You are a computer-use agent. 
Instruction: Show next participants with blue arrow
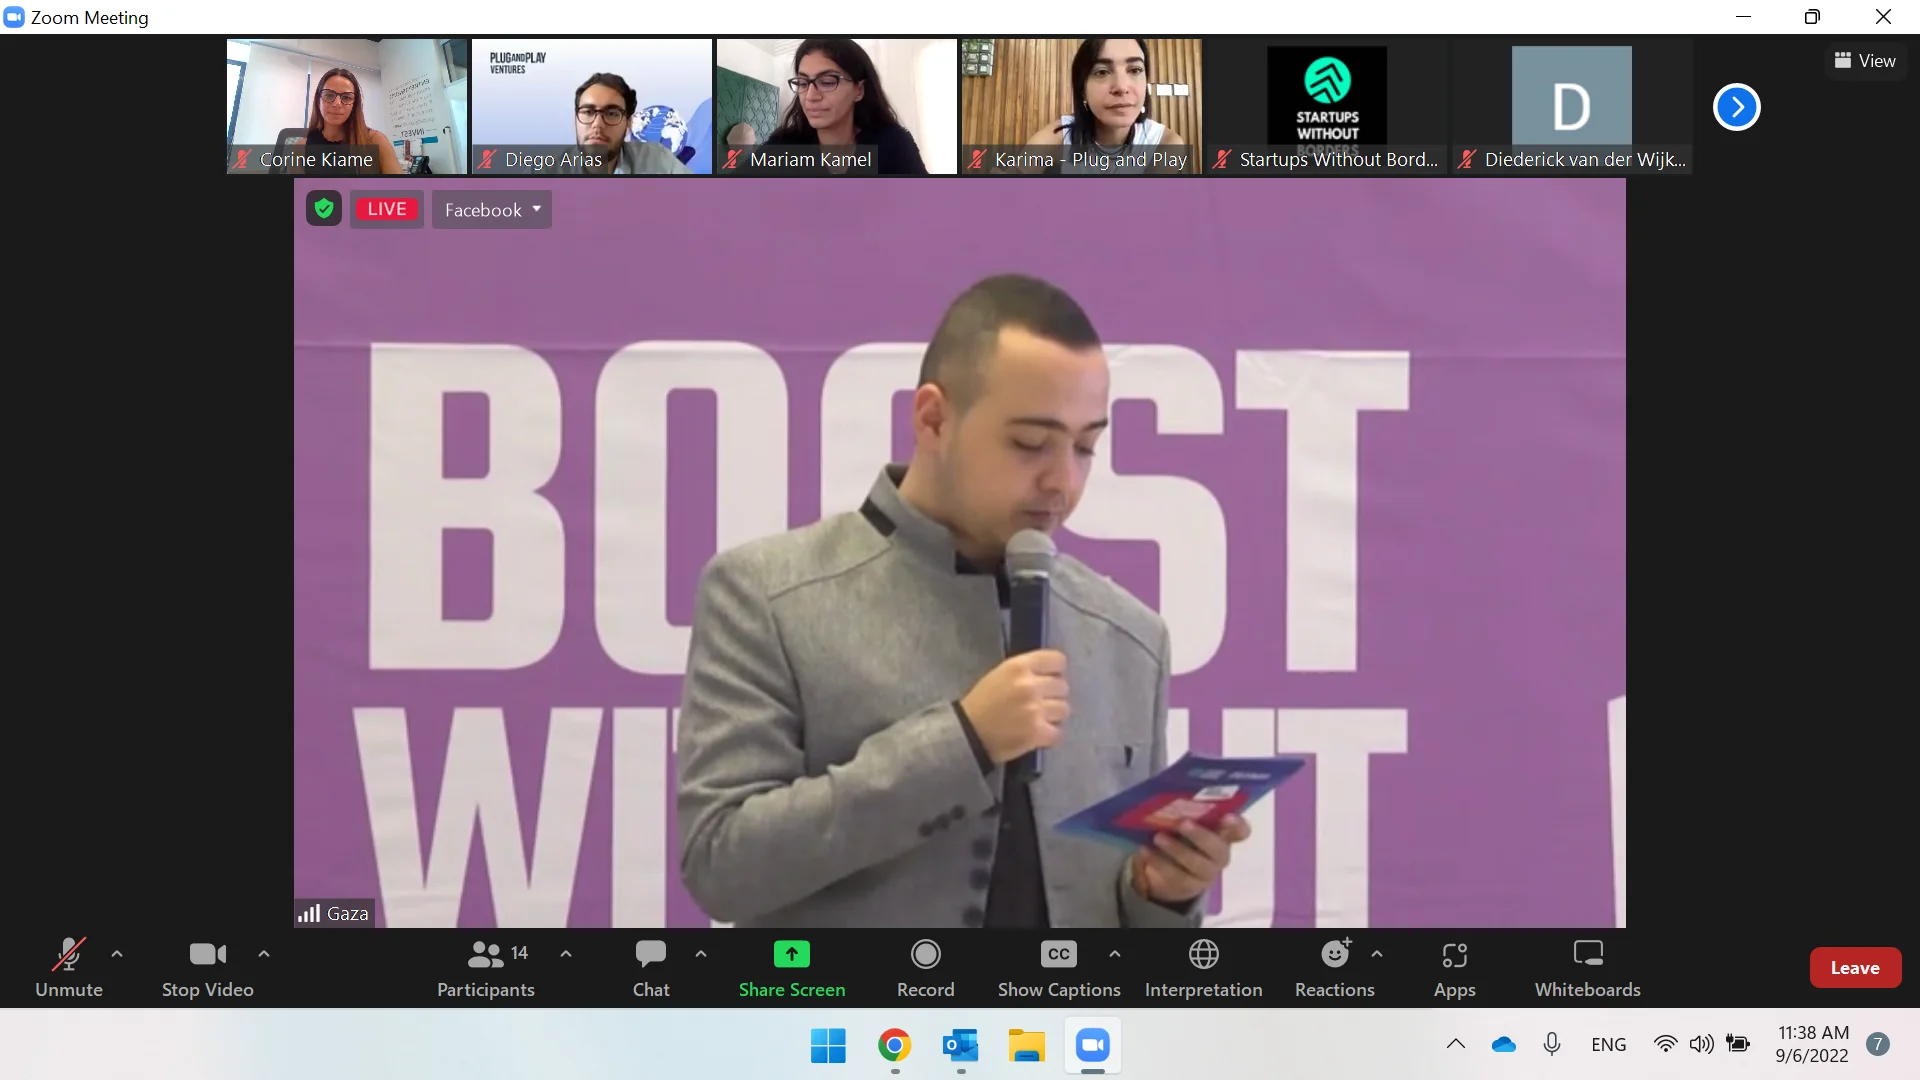(x=1736, y=107)
